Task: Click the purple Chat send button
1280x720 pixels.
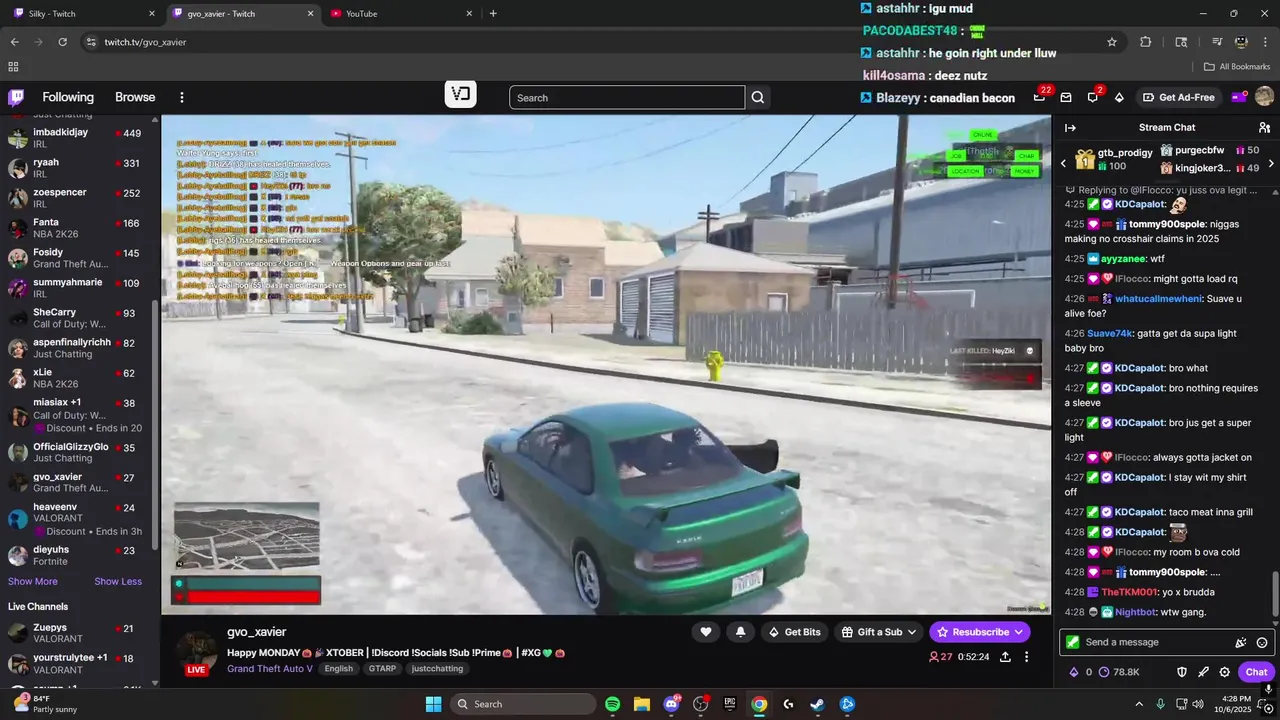Action: click(1256, 672)
